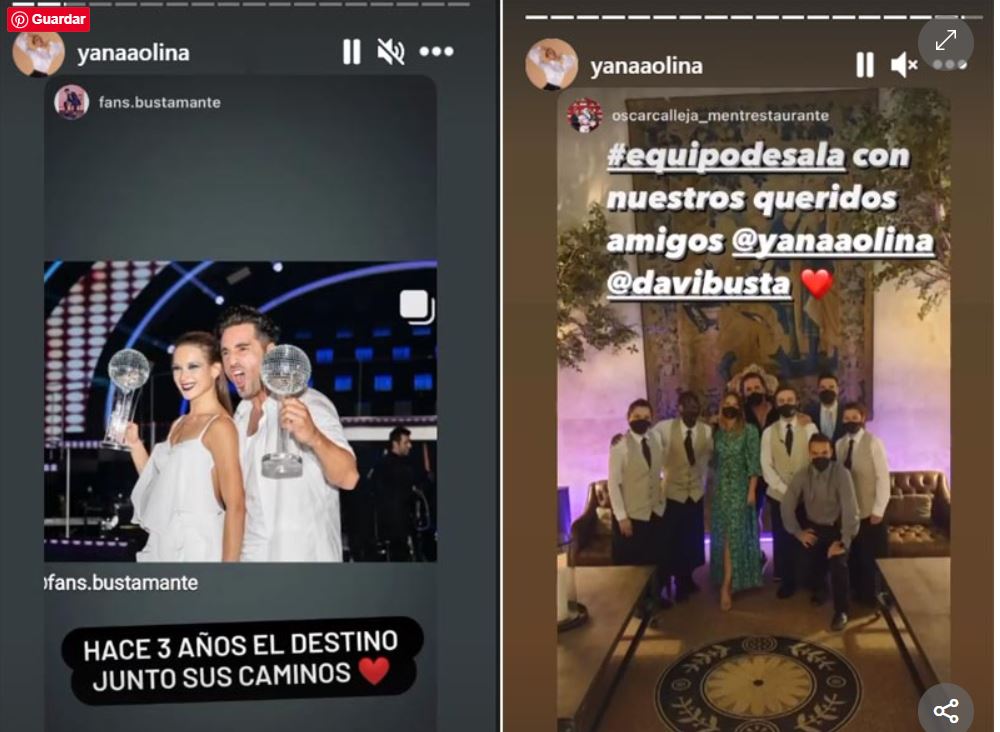Open the oscarcalleja_mentrestaurante profile picture
Screen dimensions: 1000x732
click(x=585, y=115)
